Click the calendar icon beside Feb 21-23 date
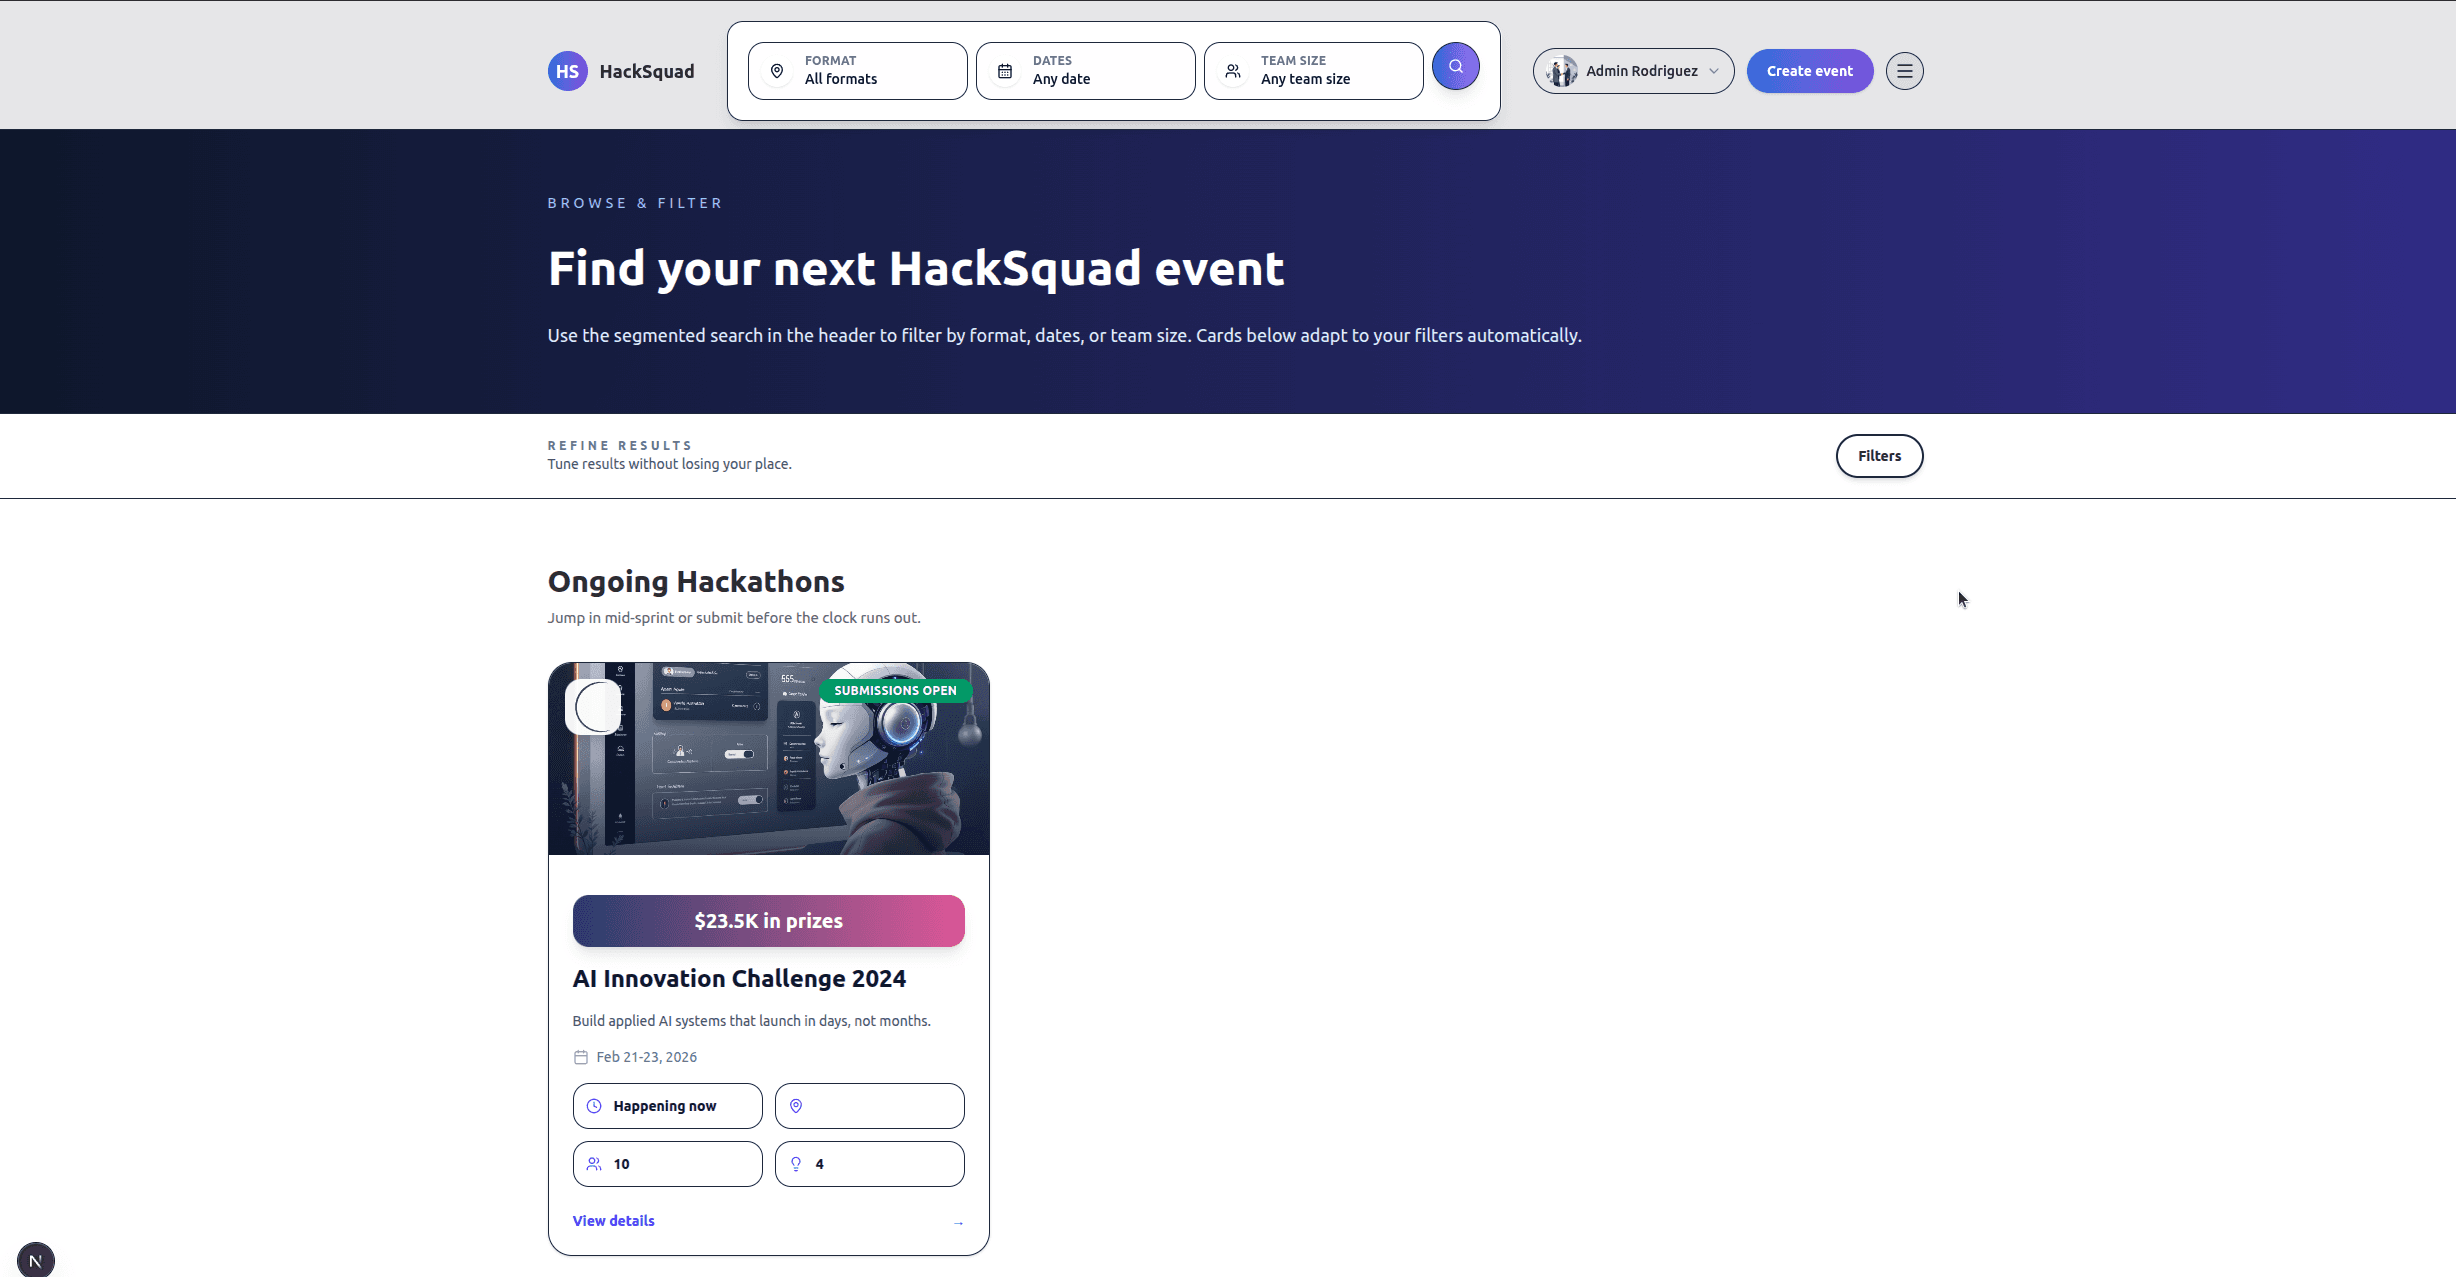This screenshot has height=1277, width=2456. pyautogui.click(x=581, y=1056)
